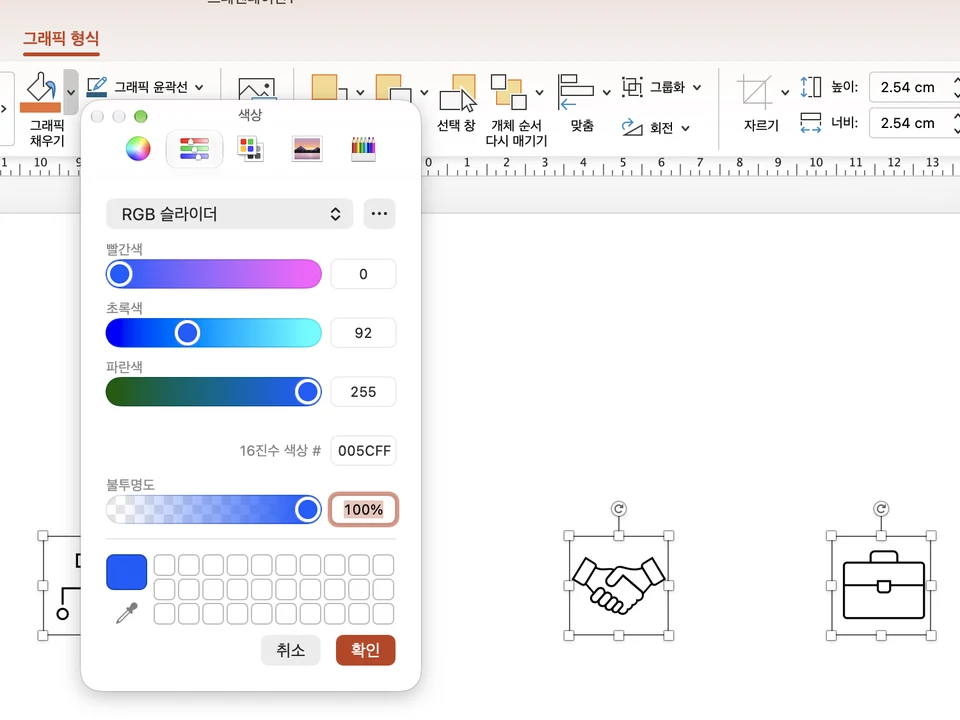Screen dimensions: 960x720
Task: Open the RGB 슬라이더 mode dropdown
Action: 230,214
